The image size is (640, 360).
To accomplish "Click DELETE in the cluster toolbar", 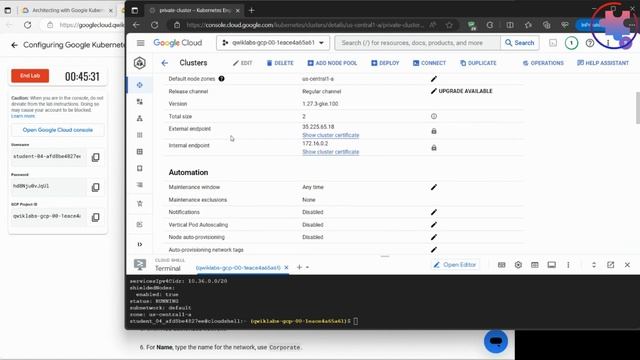I will coord(280,63).
